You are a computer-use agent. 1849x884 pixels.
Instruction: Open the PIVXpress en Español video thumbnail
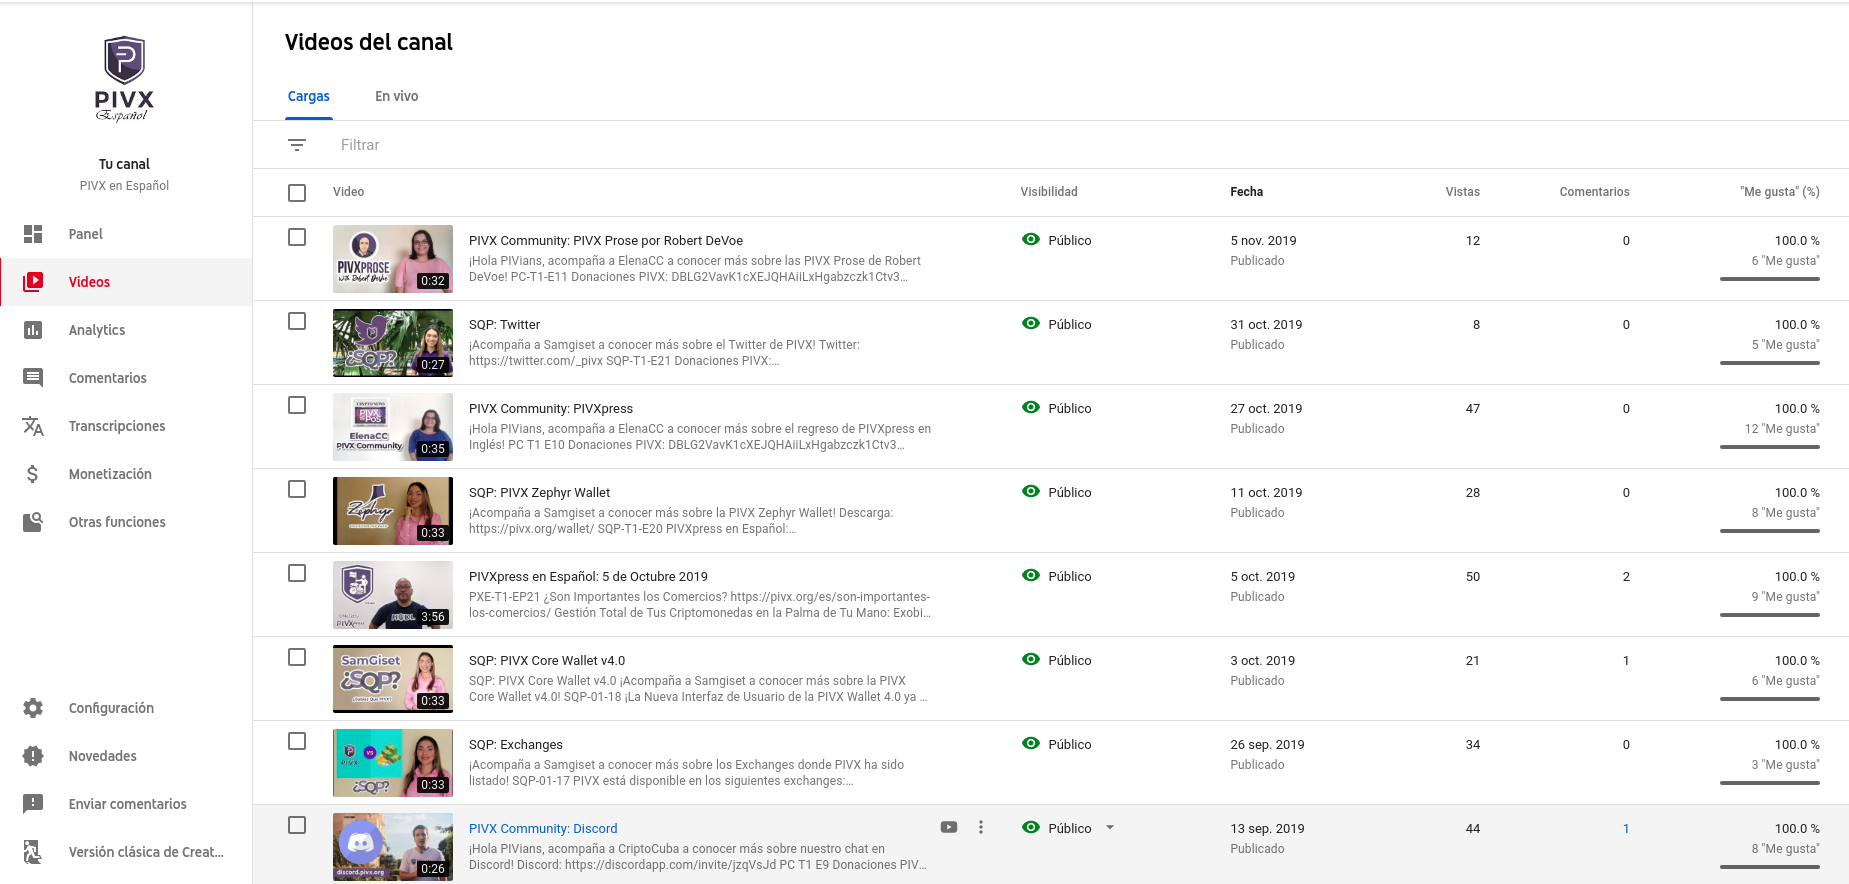tap(393, 595)
